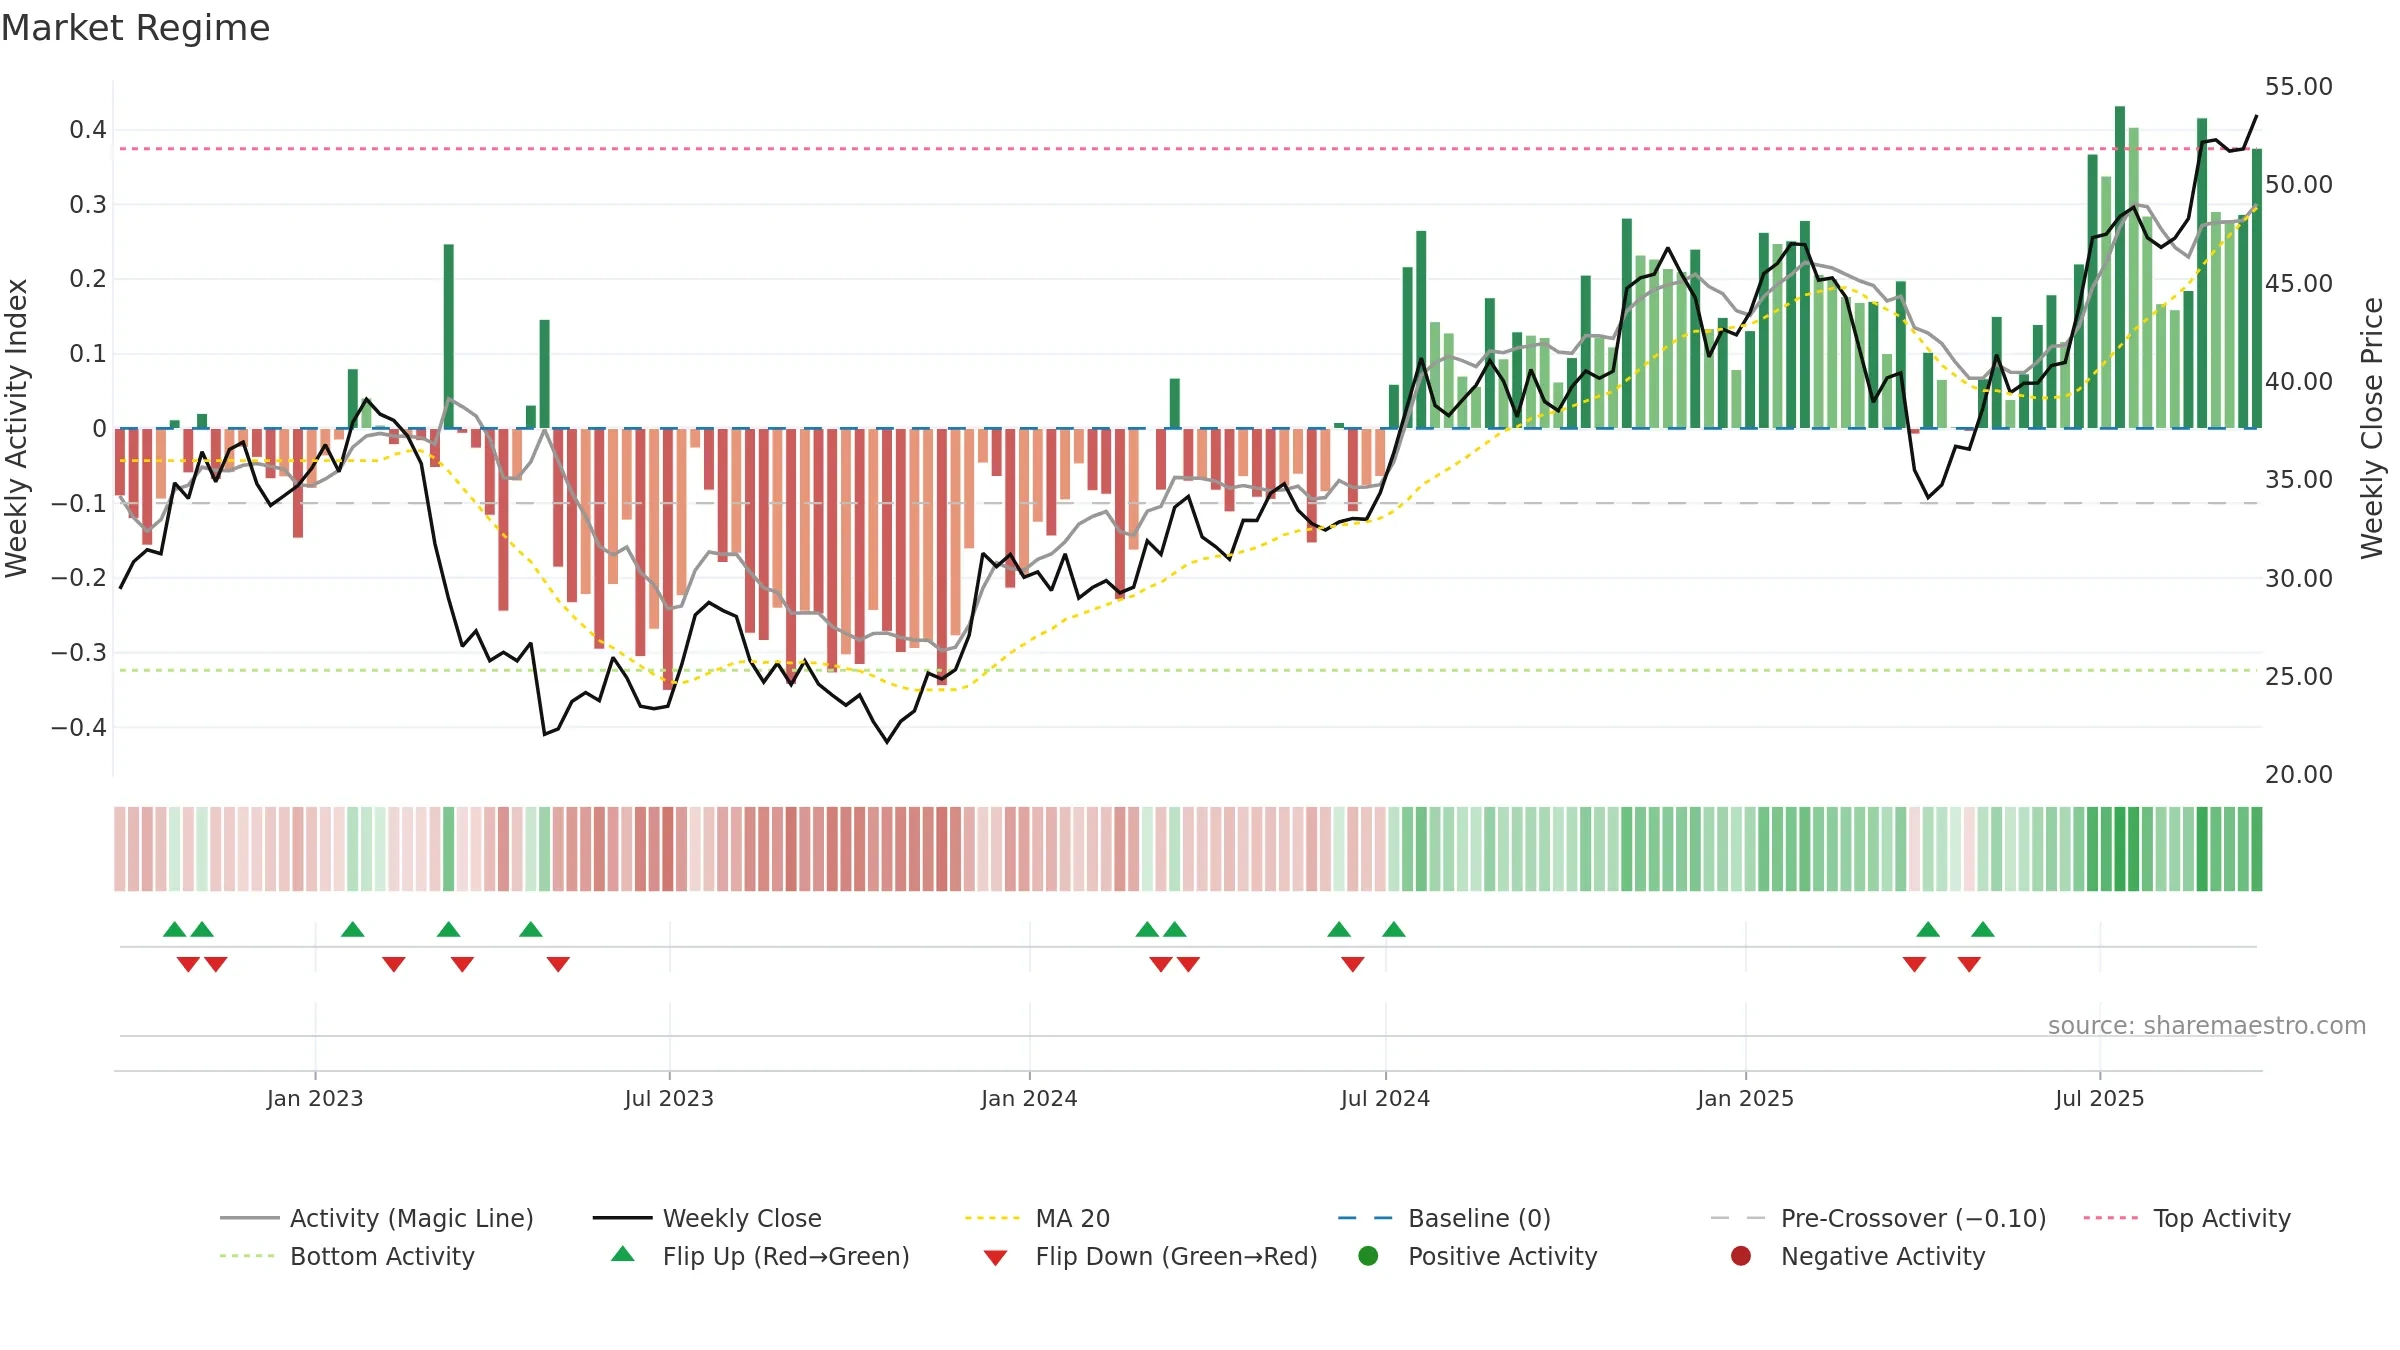The width and height of the screenshot is (2400, 1350).
Task: Click the Negative Activity red circle icon
Action: click(x=1741, y=1256)
